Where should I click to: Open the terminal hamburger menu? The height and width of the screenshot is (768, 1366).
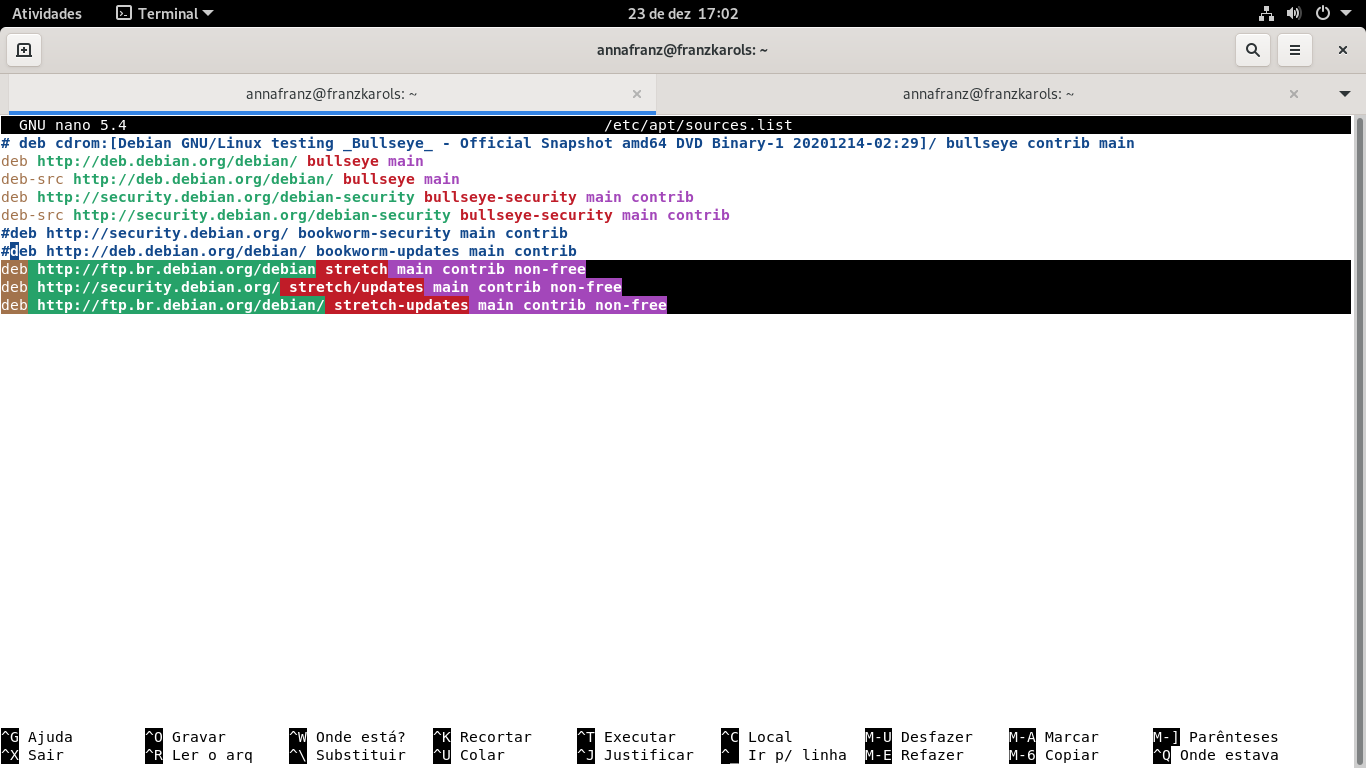[x=1295, y=50]
